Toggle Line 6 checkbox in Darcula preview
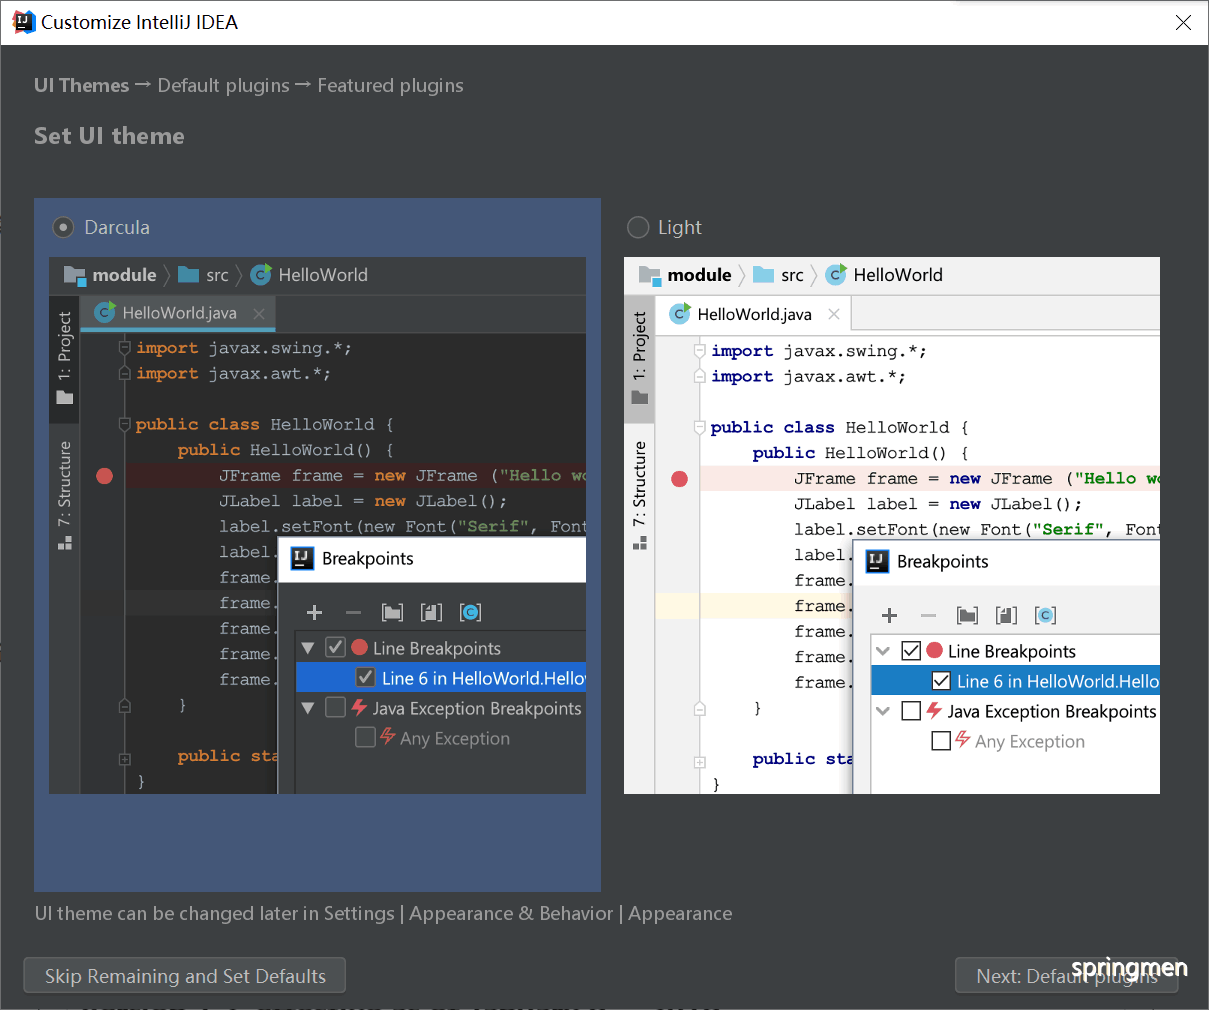The height and width of the screenshot is (1010, 1209). (366, 677)
